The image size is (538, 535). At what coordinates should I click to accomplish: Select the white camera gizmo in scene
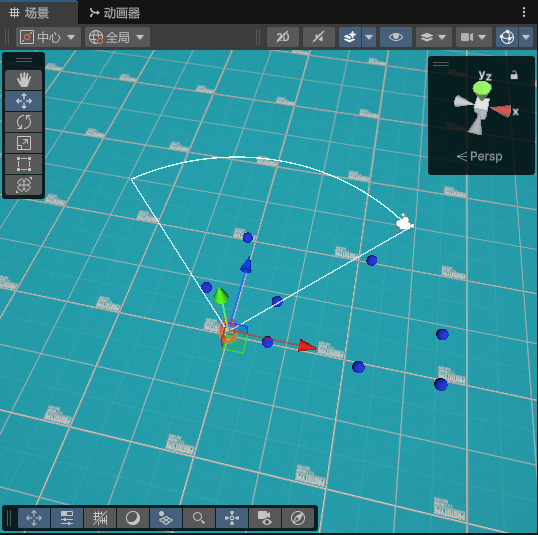click(x=405, y=223)
